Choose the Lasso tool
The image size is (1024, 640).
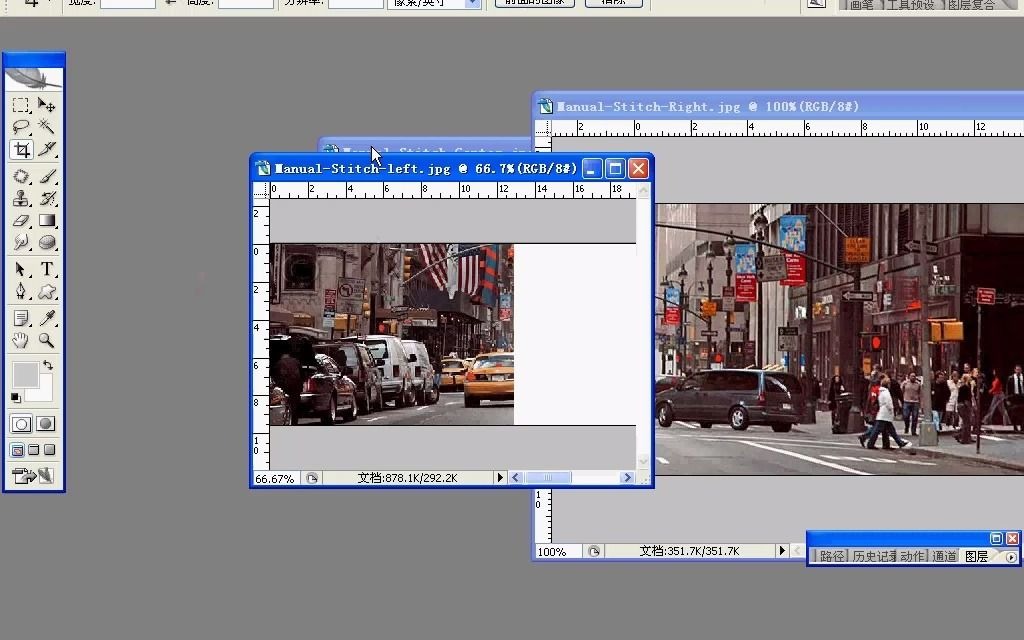(x=20, y=127)
